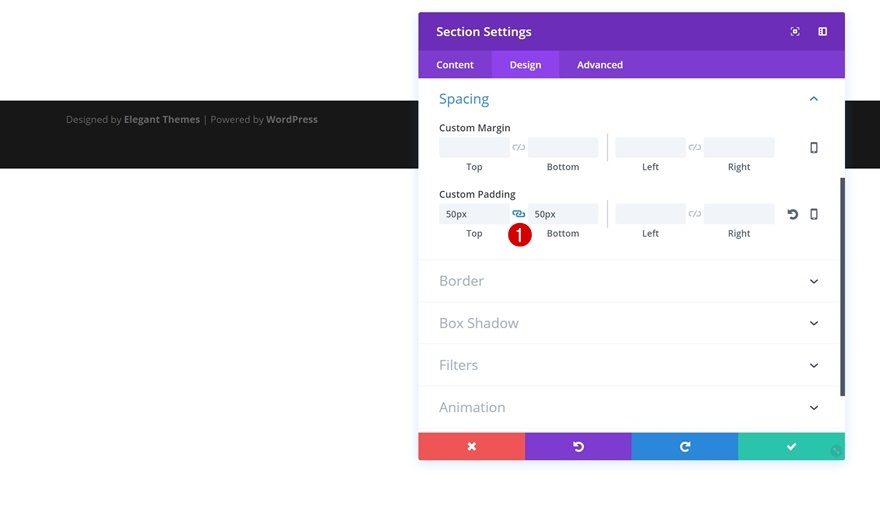Toggle the padding top-bottom link
Screen dimensions: 880x526
(519, 214)
